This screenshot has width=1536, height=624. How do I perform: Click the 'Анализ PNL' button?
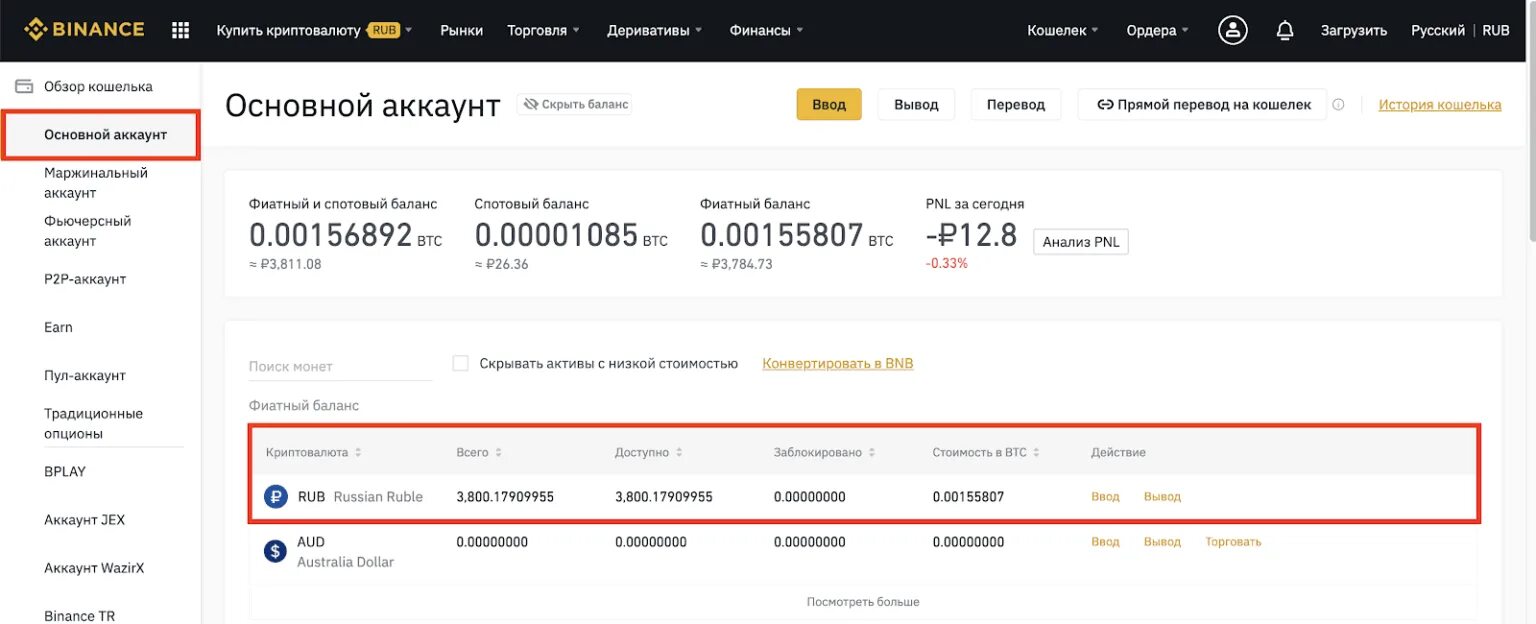tap(1081, 241)
